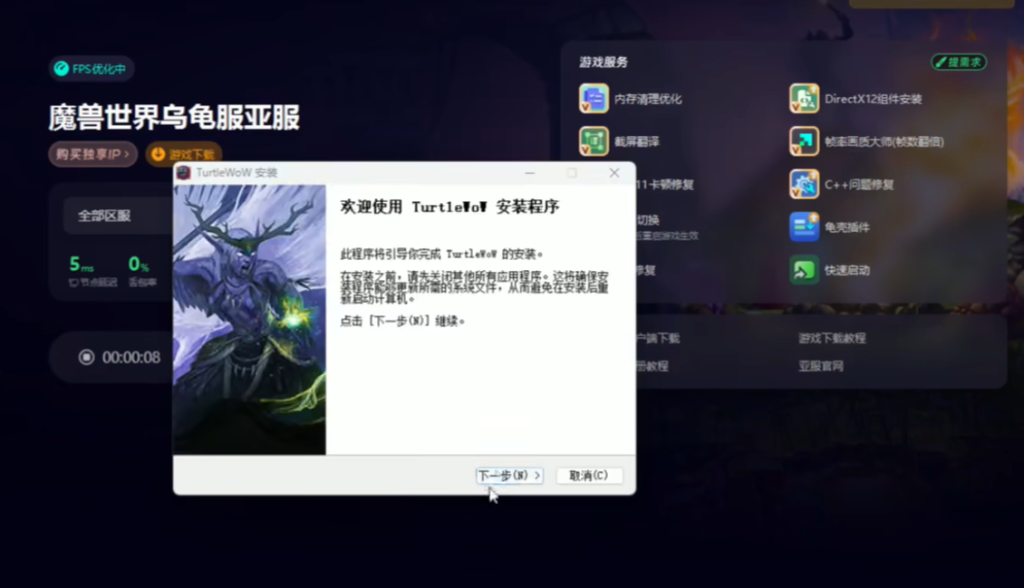Click the 游戏下载 orange button
1024x588 pixels.
coord(184,154)
